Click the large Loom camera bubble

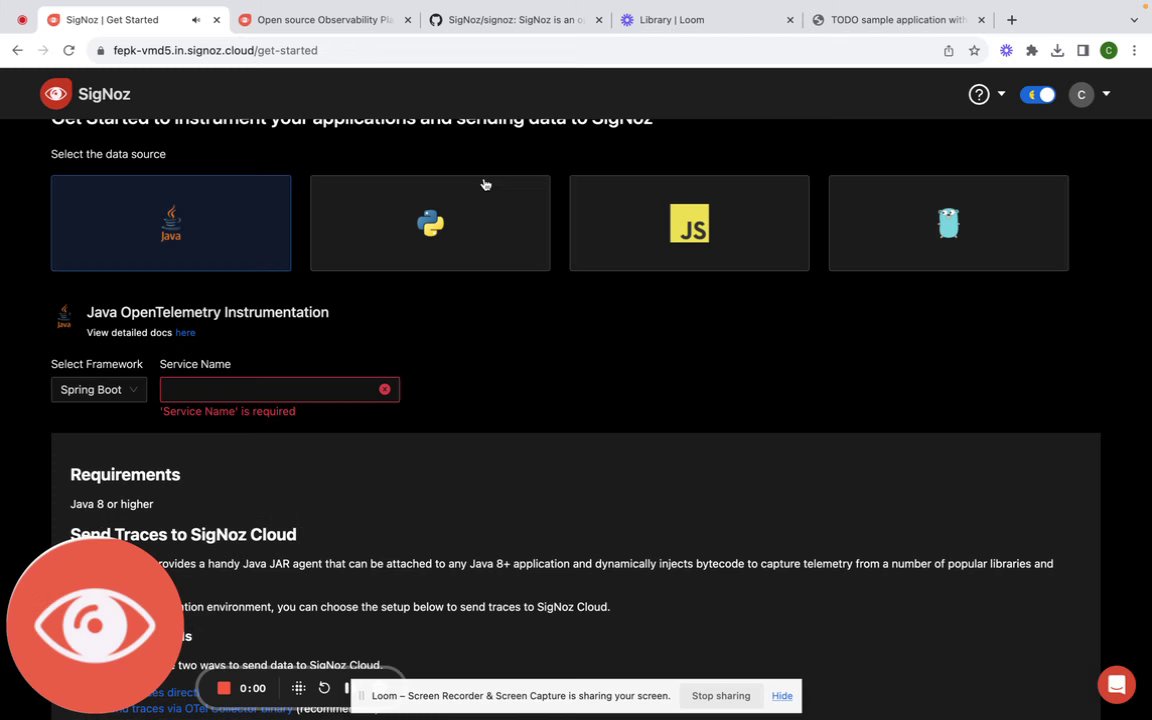[x=94, y=626]
